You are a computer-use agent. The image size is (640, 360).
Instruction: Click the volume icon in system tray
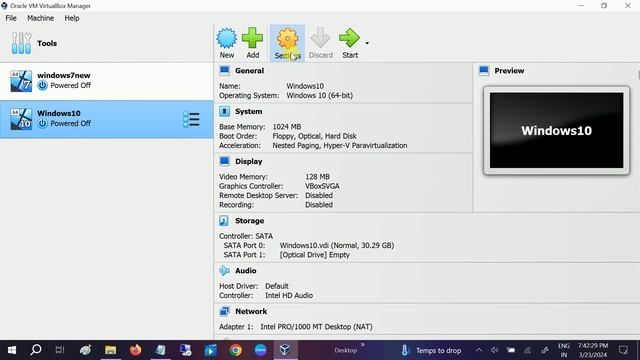coord(495,350)
